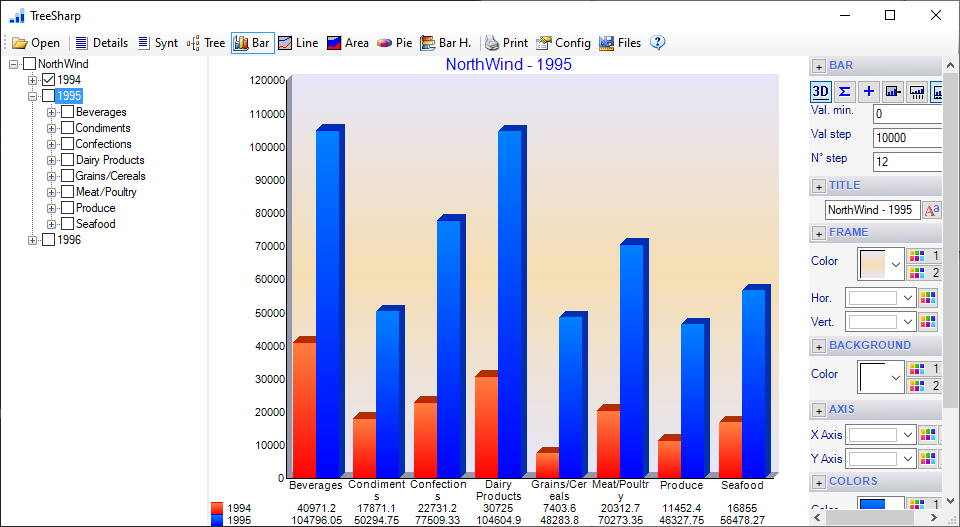Open the title font (Aa) button
960x527 pixels.
[932, 210]
